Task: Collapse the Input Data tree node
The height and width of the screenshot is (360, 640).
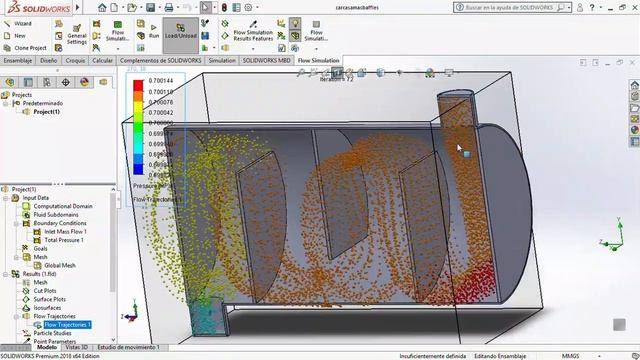Action: (6, 198)
